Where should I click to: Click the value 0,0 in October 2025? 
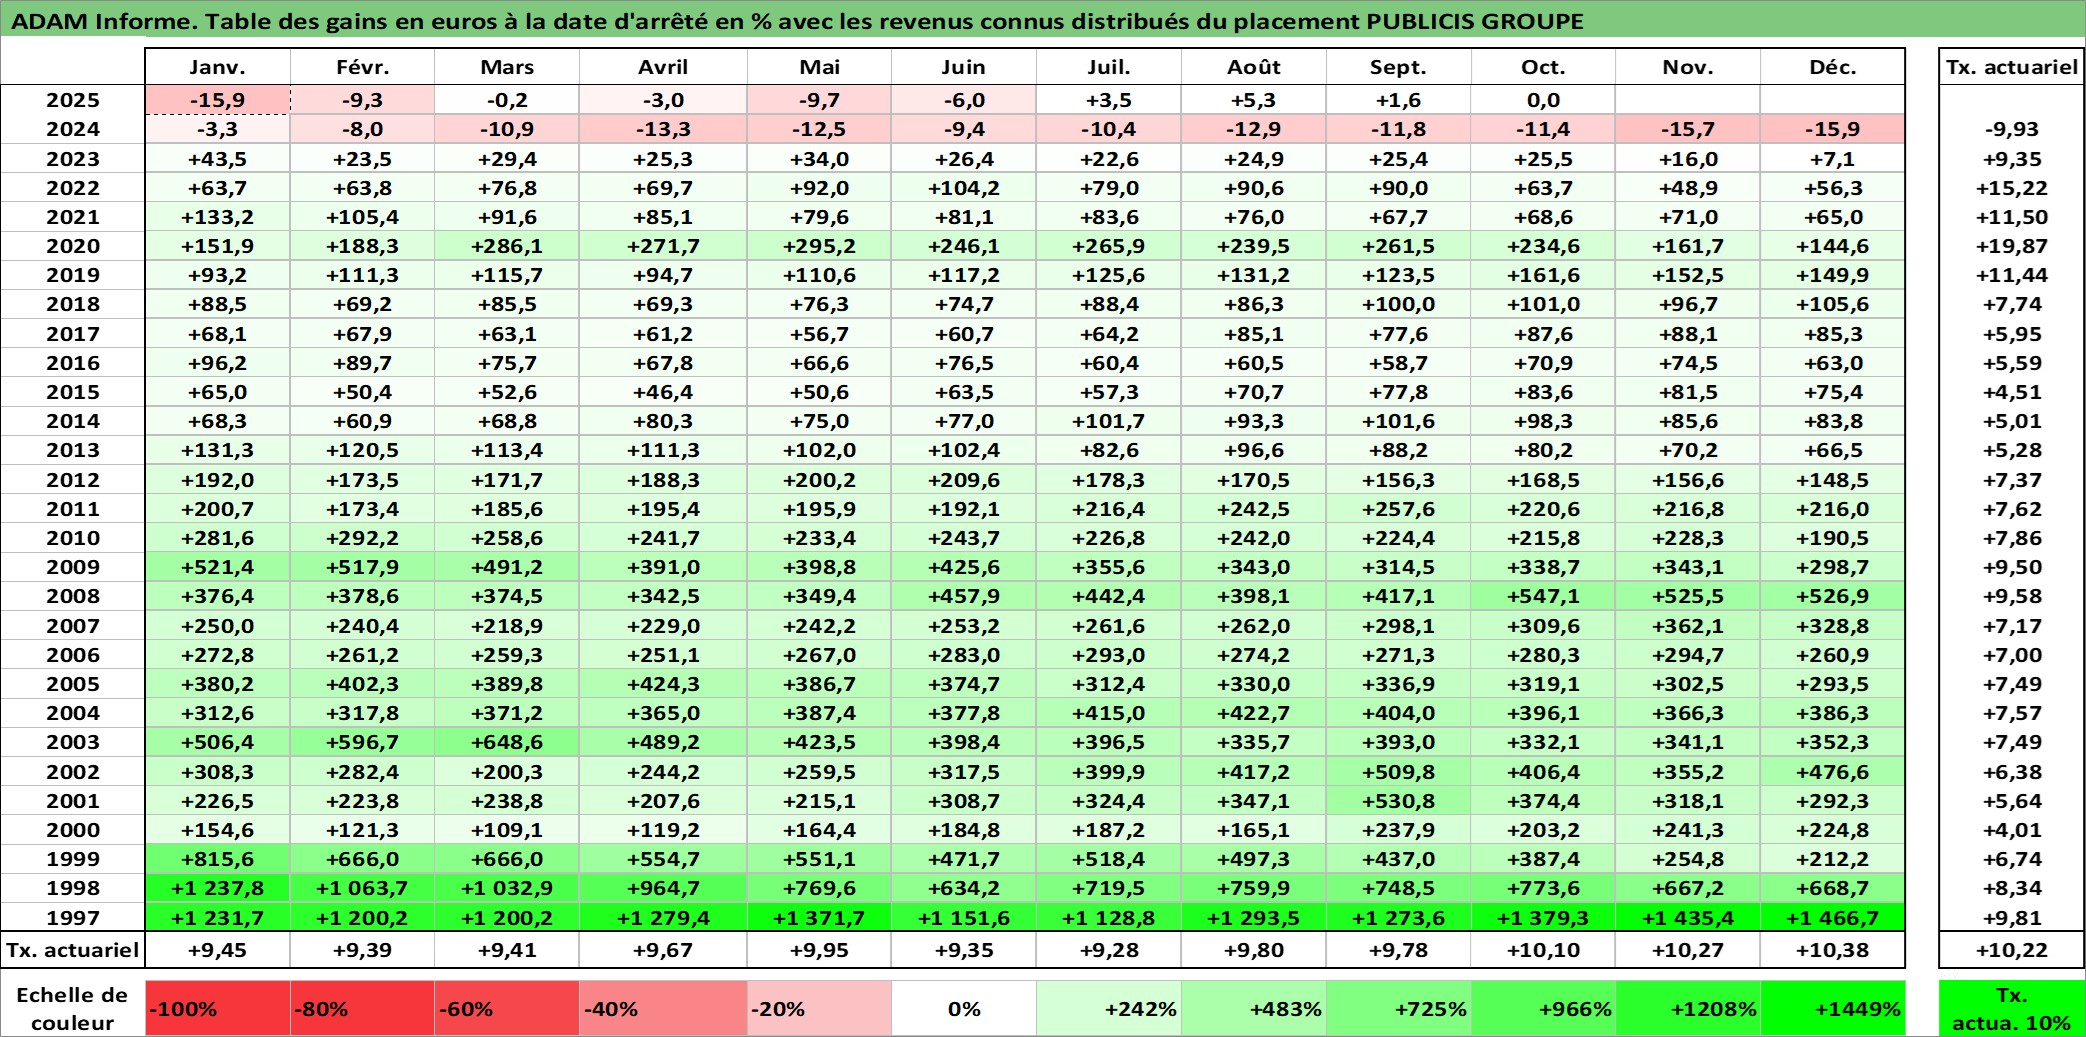point(1543,100)
